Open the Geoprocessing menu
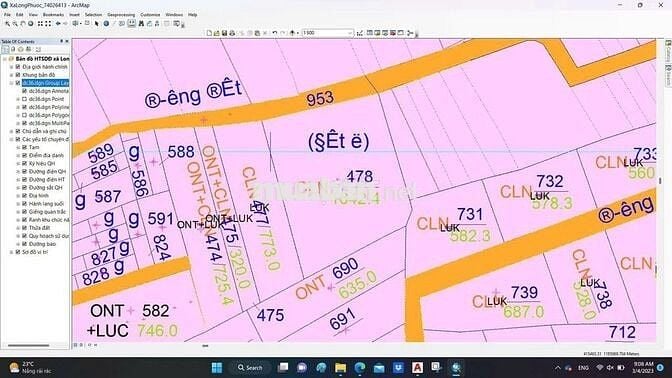The image size is (672, 378). tap(121, 15)
